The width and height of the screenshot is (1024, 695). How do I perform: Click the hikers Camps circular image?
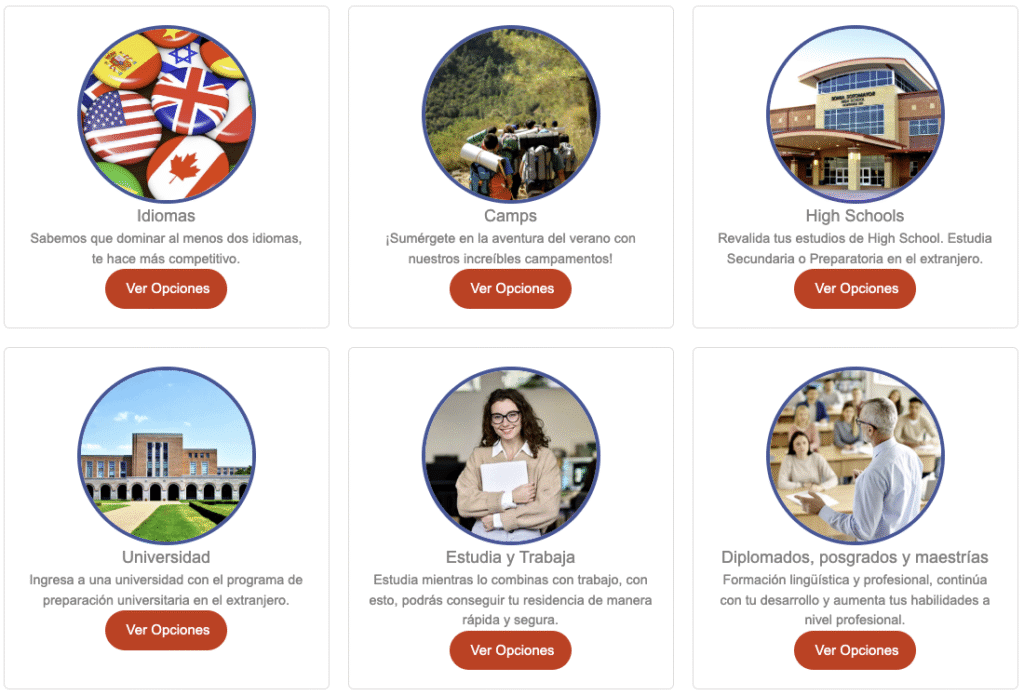(511, 114)
